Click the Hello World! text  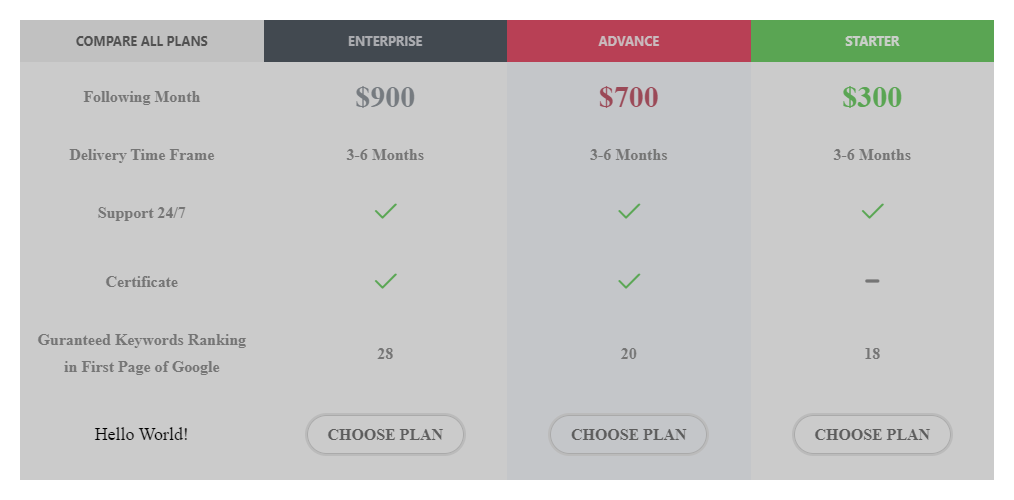[x=141, y=434]
